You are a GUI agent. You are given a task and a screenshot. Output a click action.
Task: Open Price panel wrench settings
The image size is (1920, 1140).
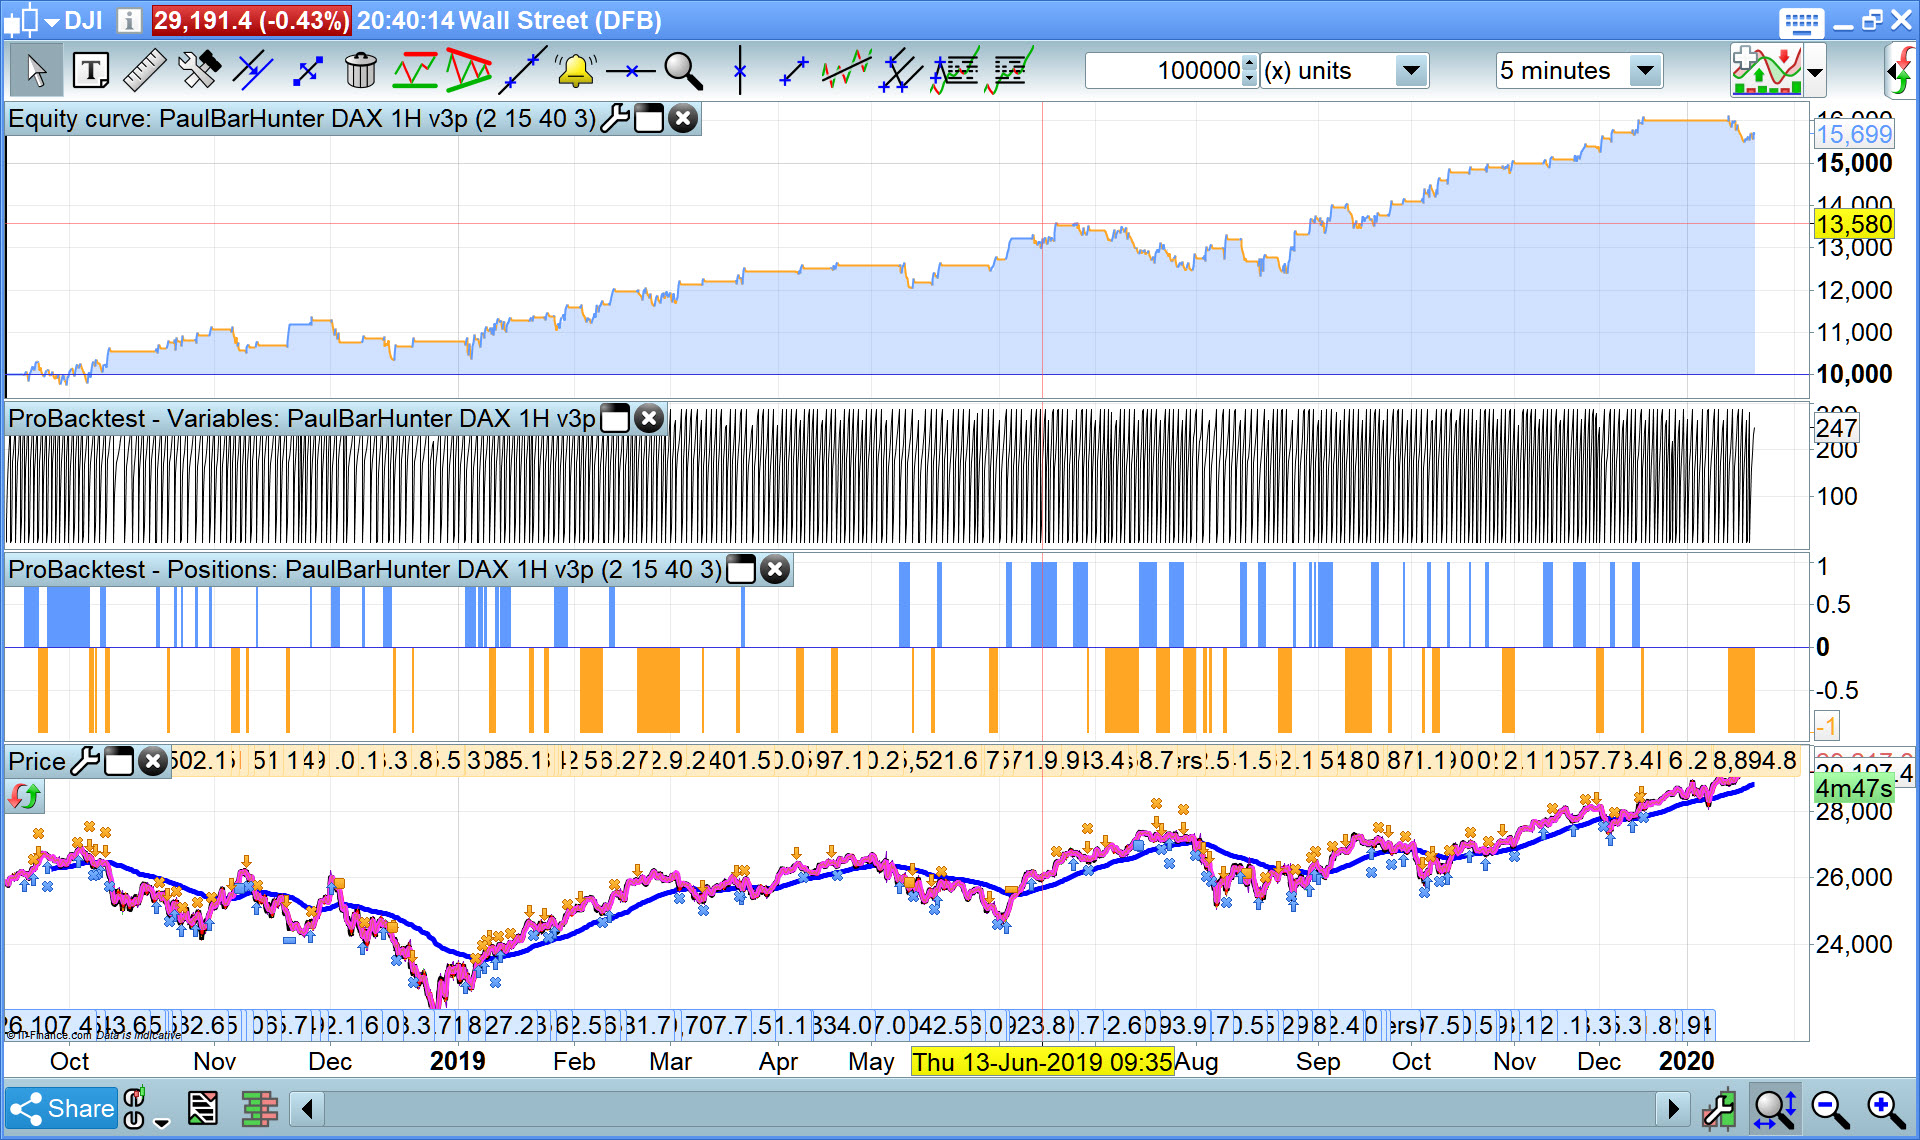pyautogui.click(x=85, y=762)
